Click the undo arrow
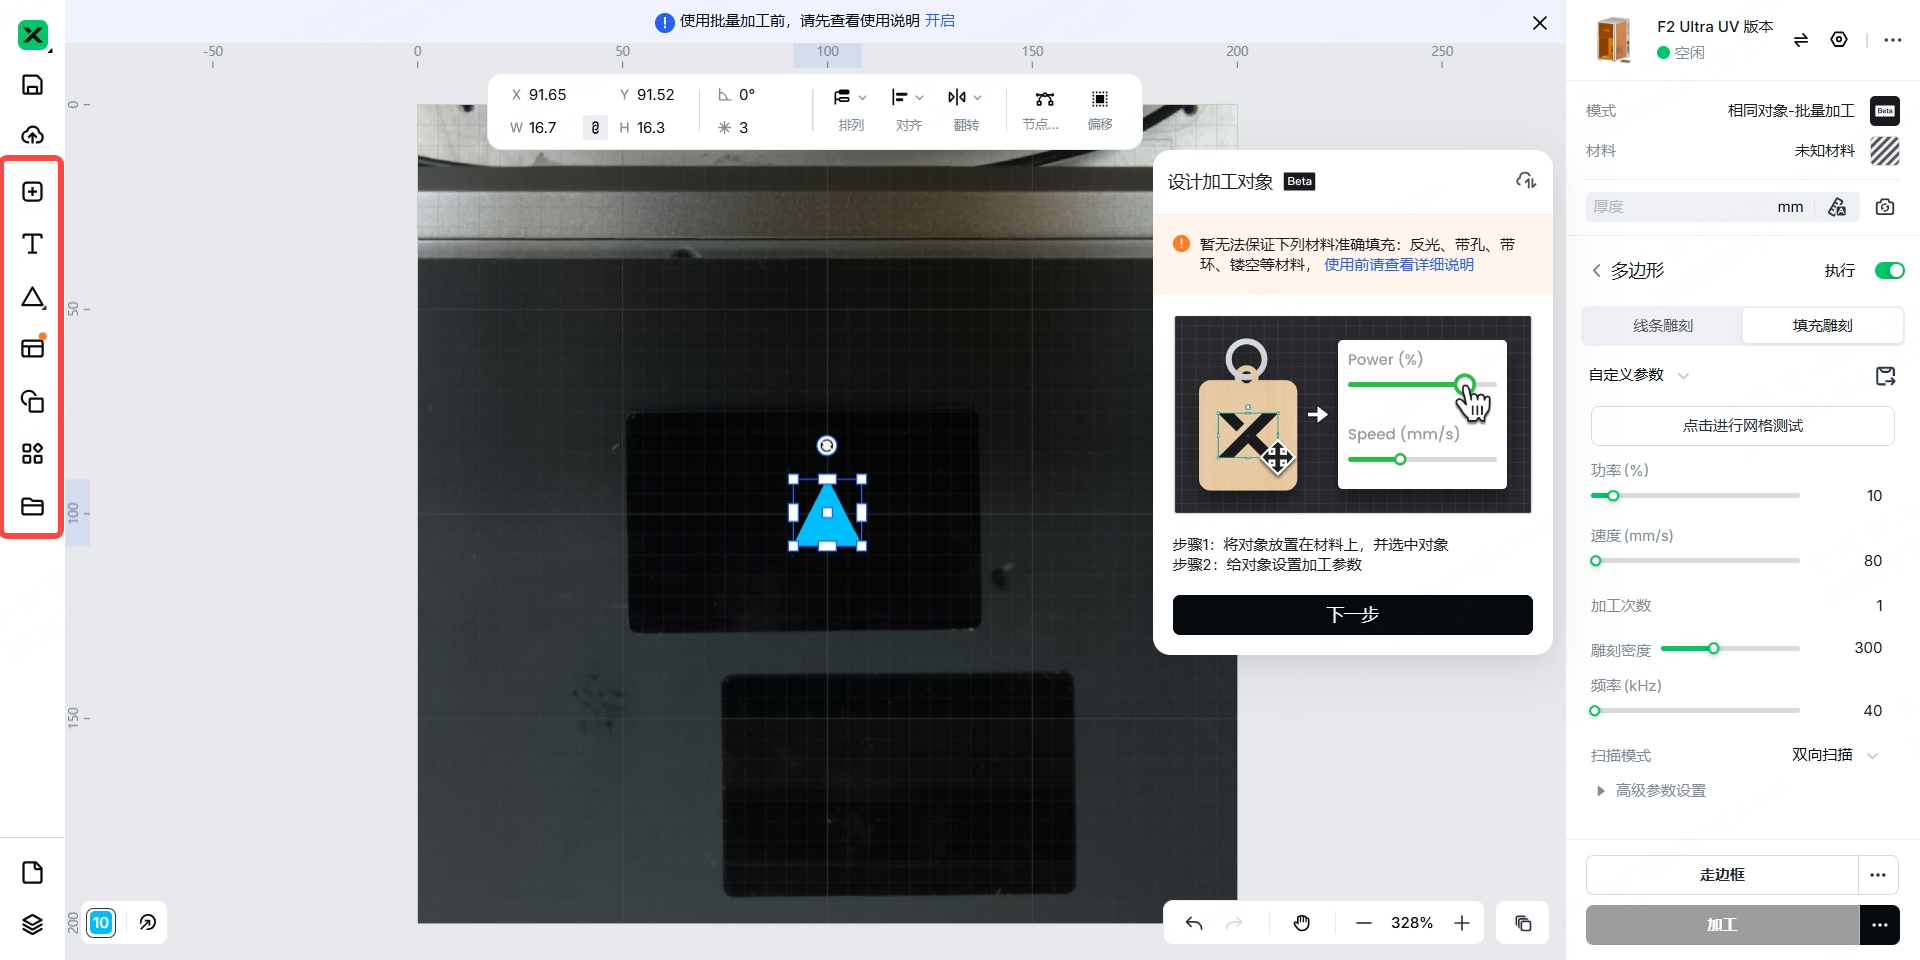1920x960 pixels. pos(1194,923)
